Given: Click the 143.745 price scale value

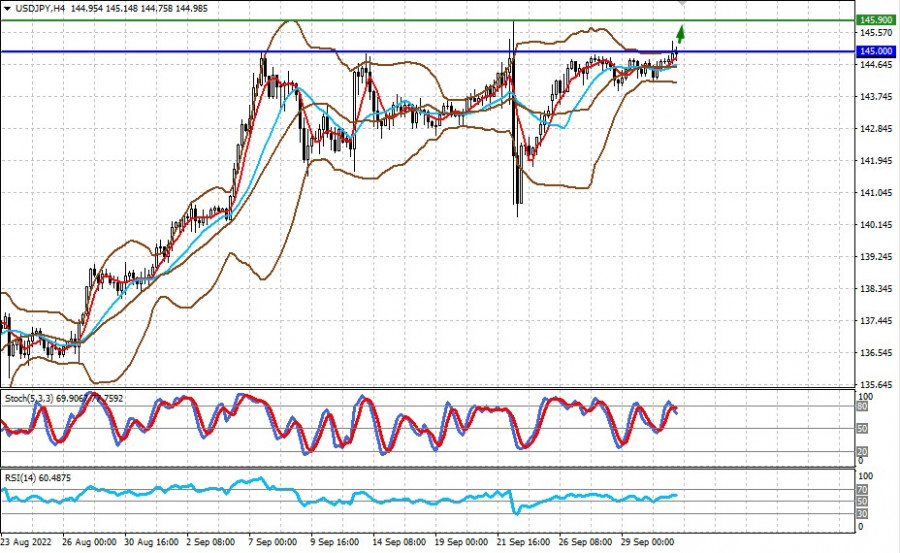Looking at the screenshot, I should coord(876,97).
